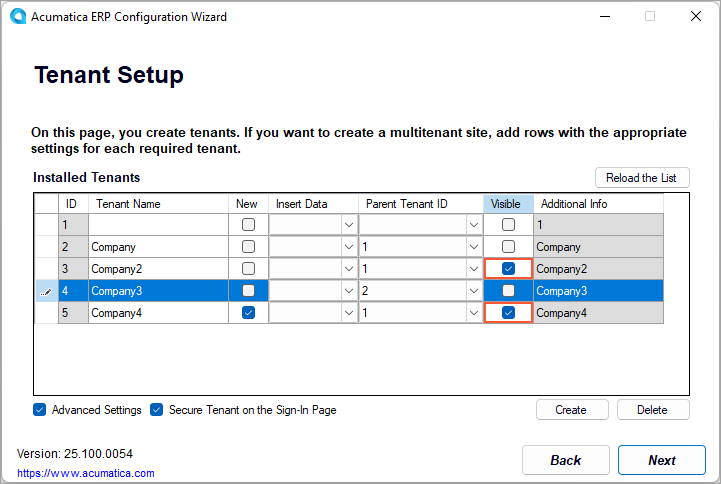This screenshot has height=484, width=721.
Task: Click Additional Info cell reading Company2
Action: click(598, 269)
